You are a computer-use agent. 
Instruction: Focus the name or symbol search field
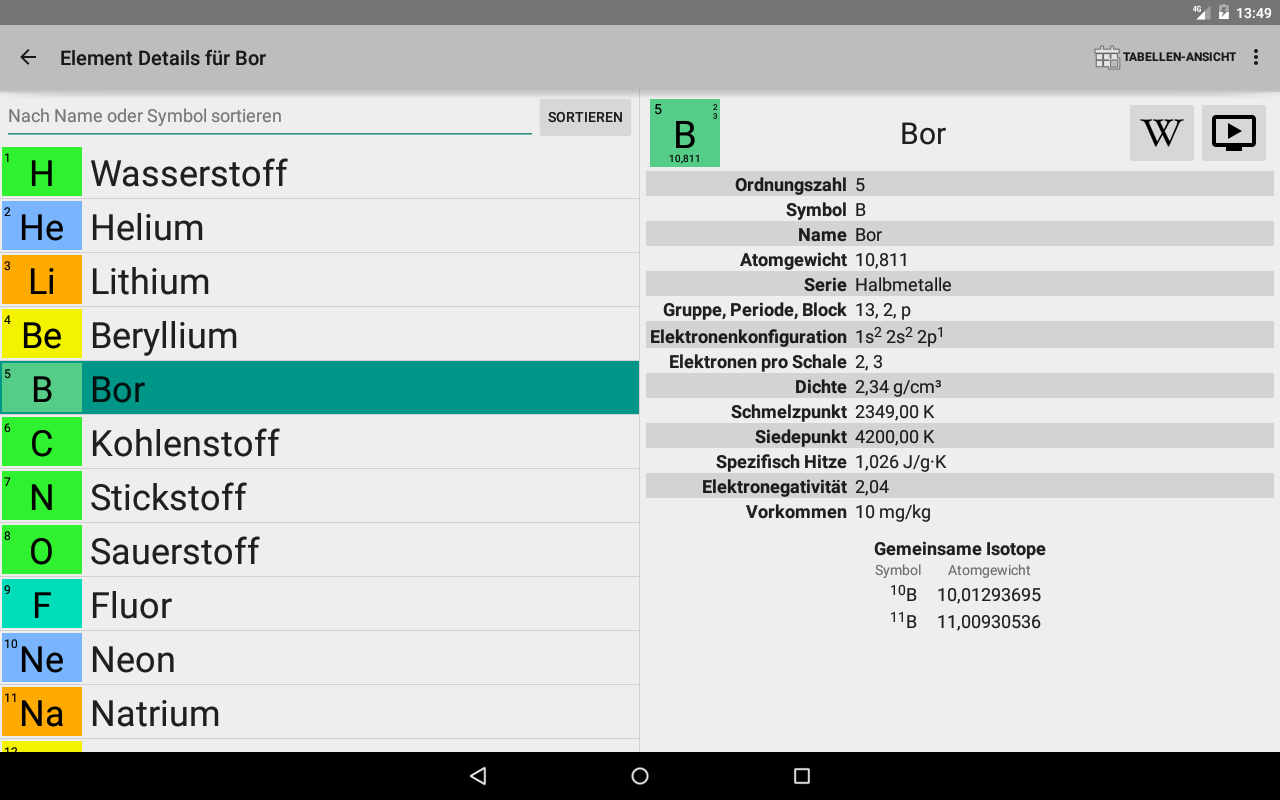click(268, 116)
